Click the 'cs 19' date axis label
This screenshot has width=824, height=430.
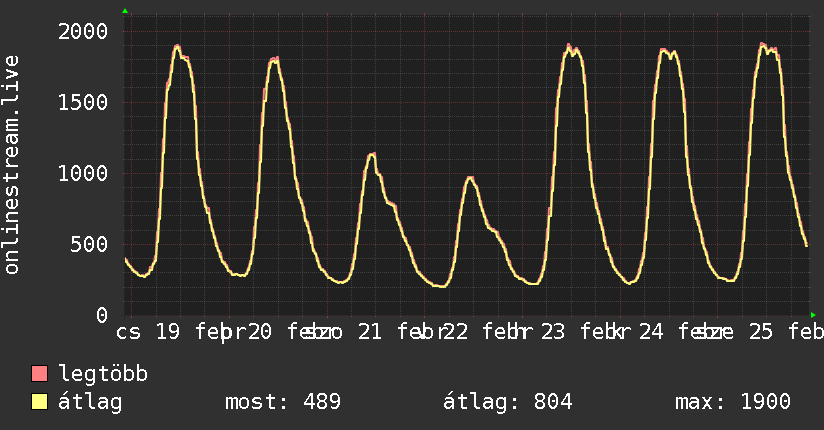click(x=148, y=332)
